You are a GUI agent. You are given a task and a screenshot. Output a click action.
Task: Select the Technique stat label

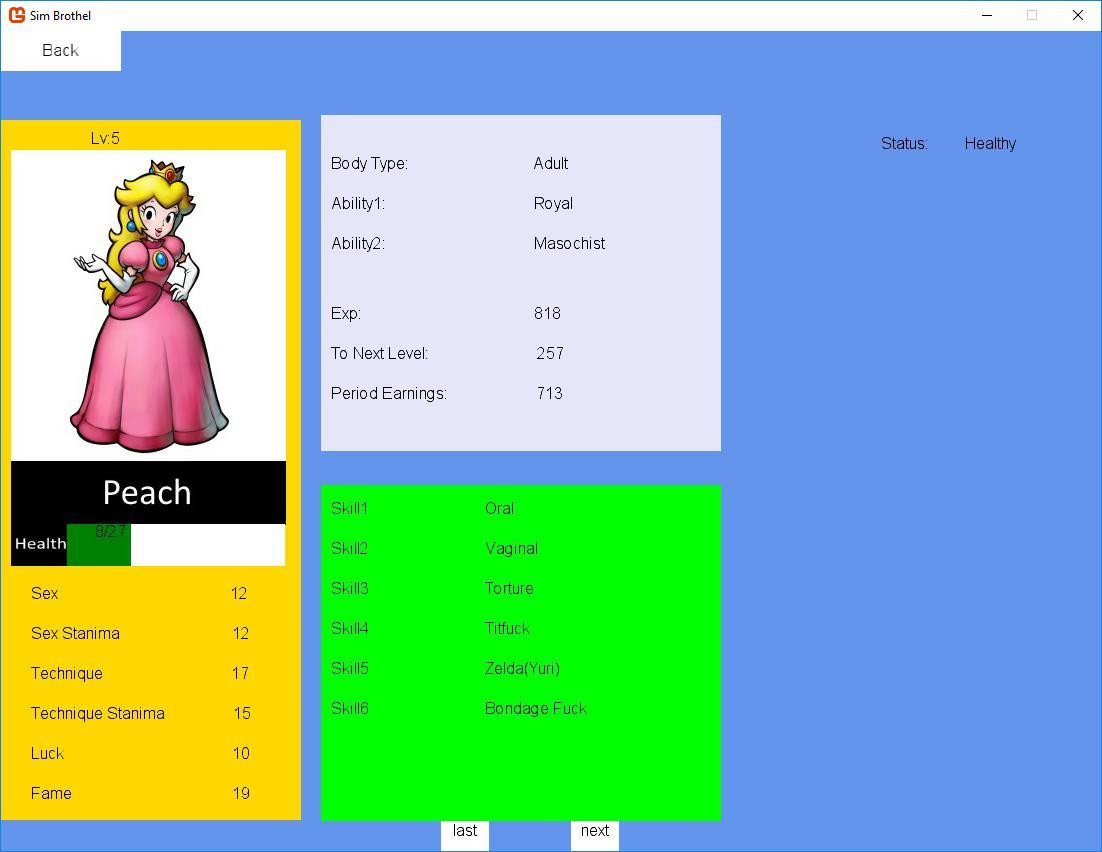[67, 673]
